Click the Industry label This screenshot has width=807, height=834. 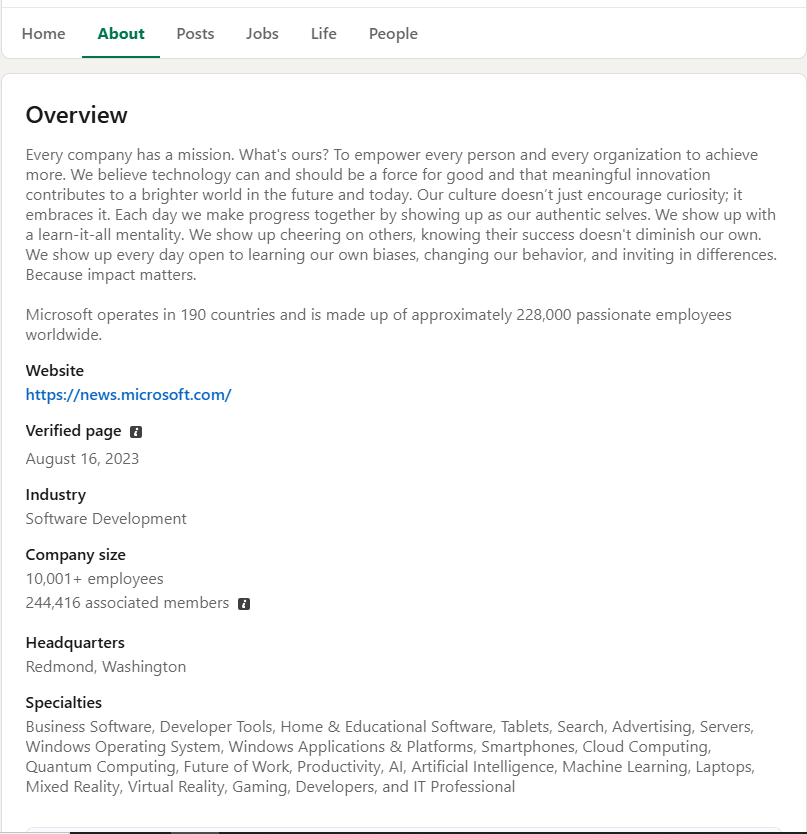[56, 495]
